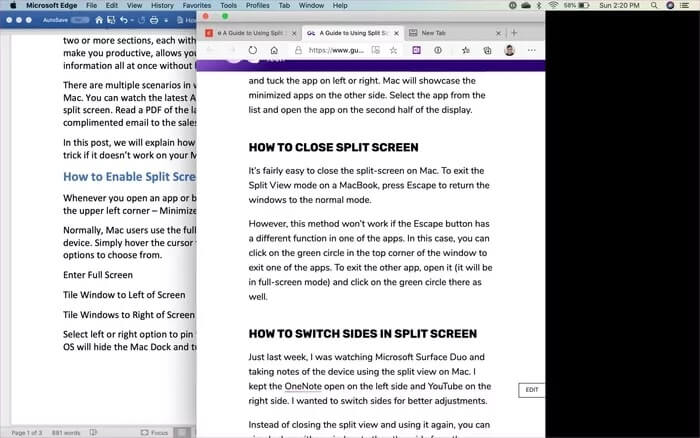Screen dimensions: 700x438
Task: Click 'Tile Windows to Right of Screen' in Word
Action: coord(129,315)
